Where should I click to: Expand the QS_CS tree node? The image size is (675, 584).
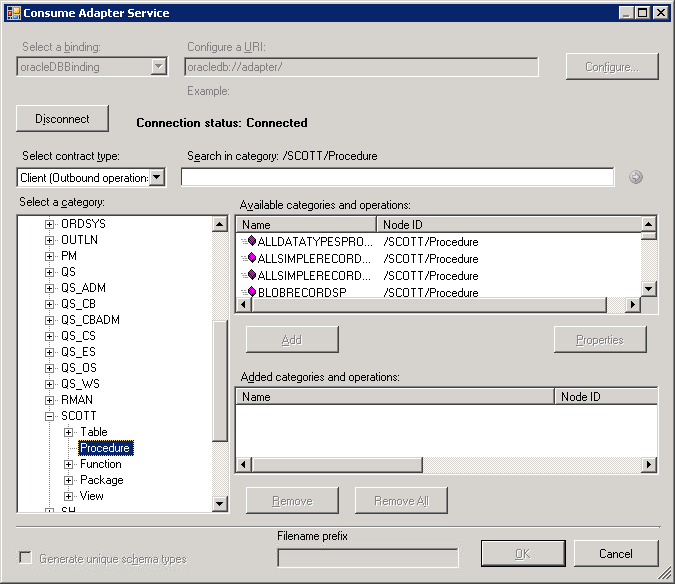pyautogui.click(x=50, y=336)
